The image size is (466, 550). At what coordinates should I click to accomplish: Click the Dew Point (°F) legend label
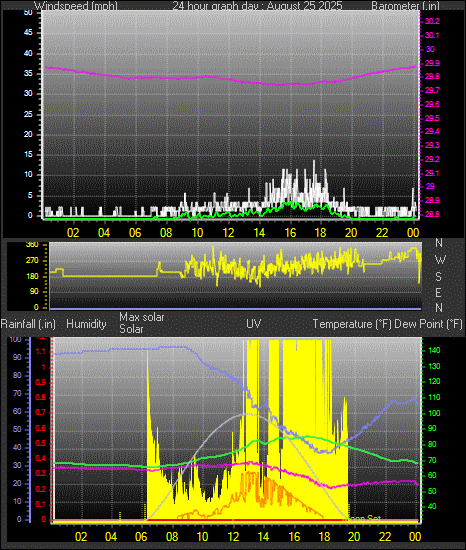coord(428,324)
